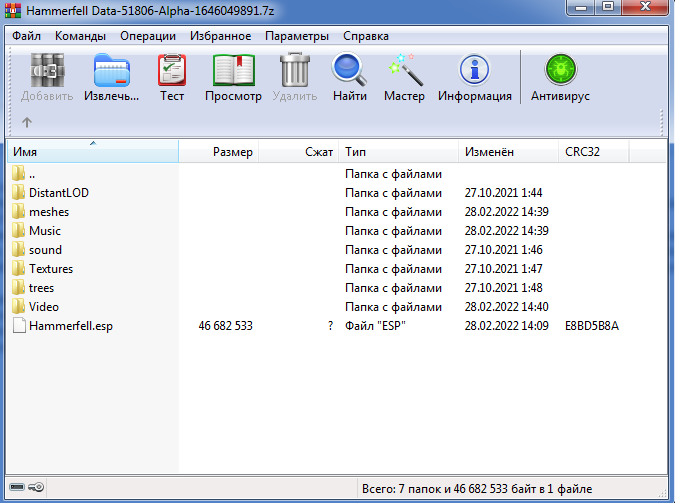The width and height of the screenshot is (675, 503).
Task: Open the Избранное menu
Action: click(x=220, y=36)
